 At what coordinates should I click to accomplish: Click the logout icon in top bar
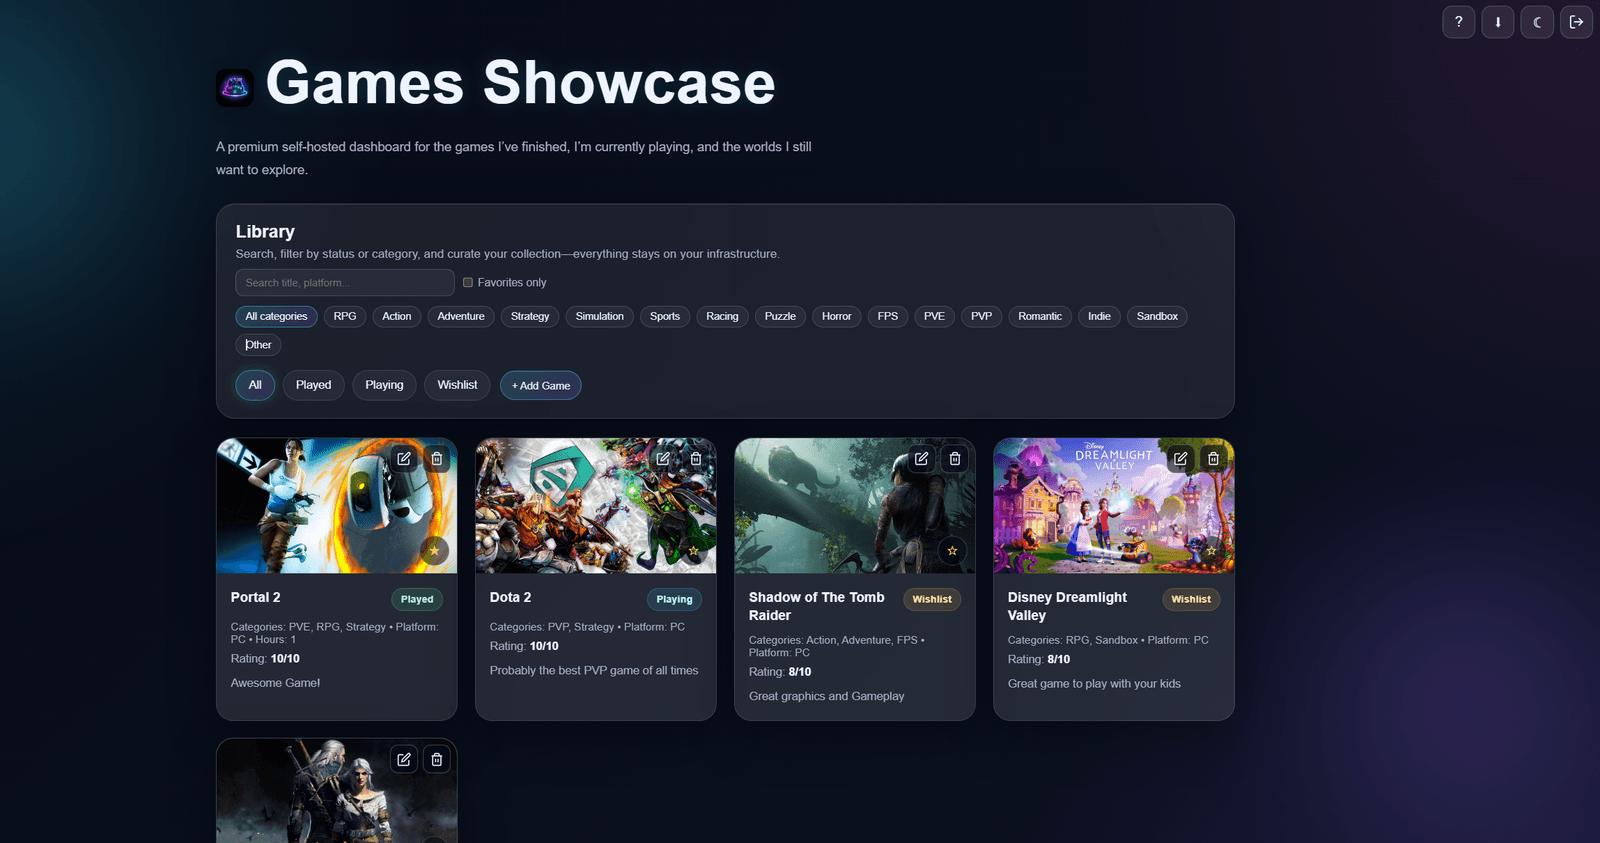click(1576, 22)
